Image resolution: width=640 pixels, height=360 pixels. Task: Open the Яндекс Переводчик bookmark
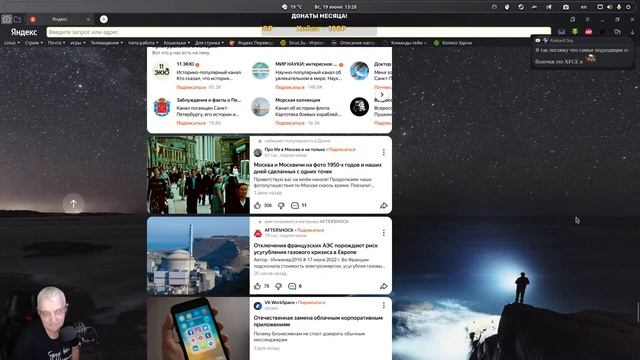point(251,42)
